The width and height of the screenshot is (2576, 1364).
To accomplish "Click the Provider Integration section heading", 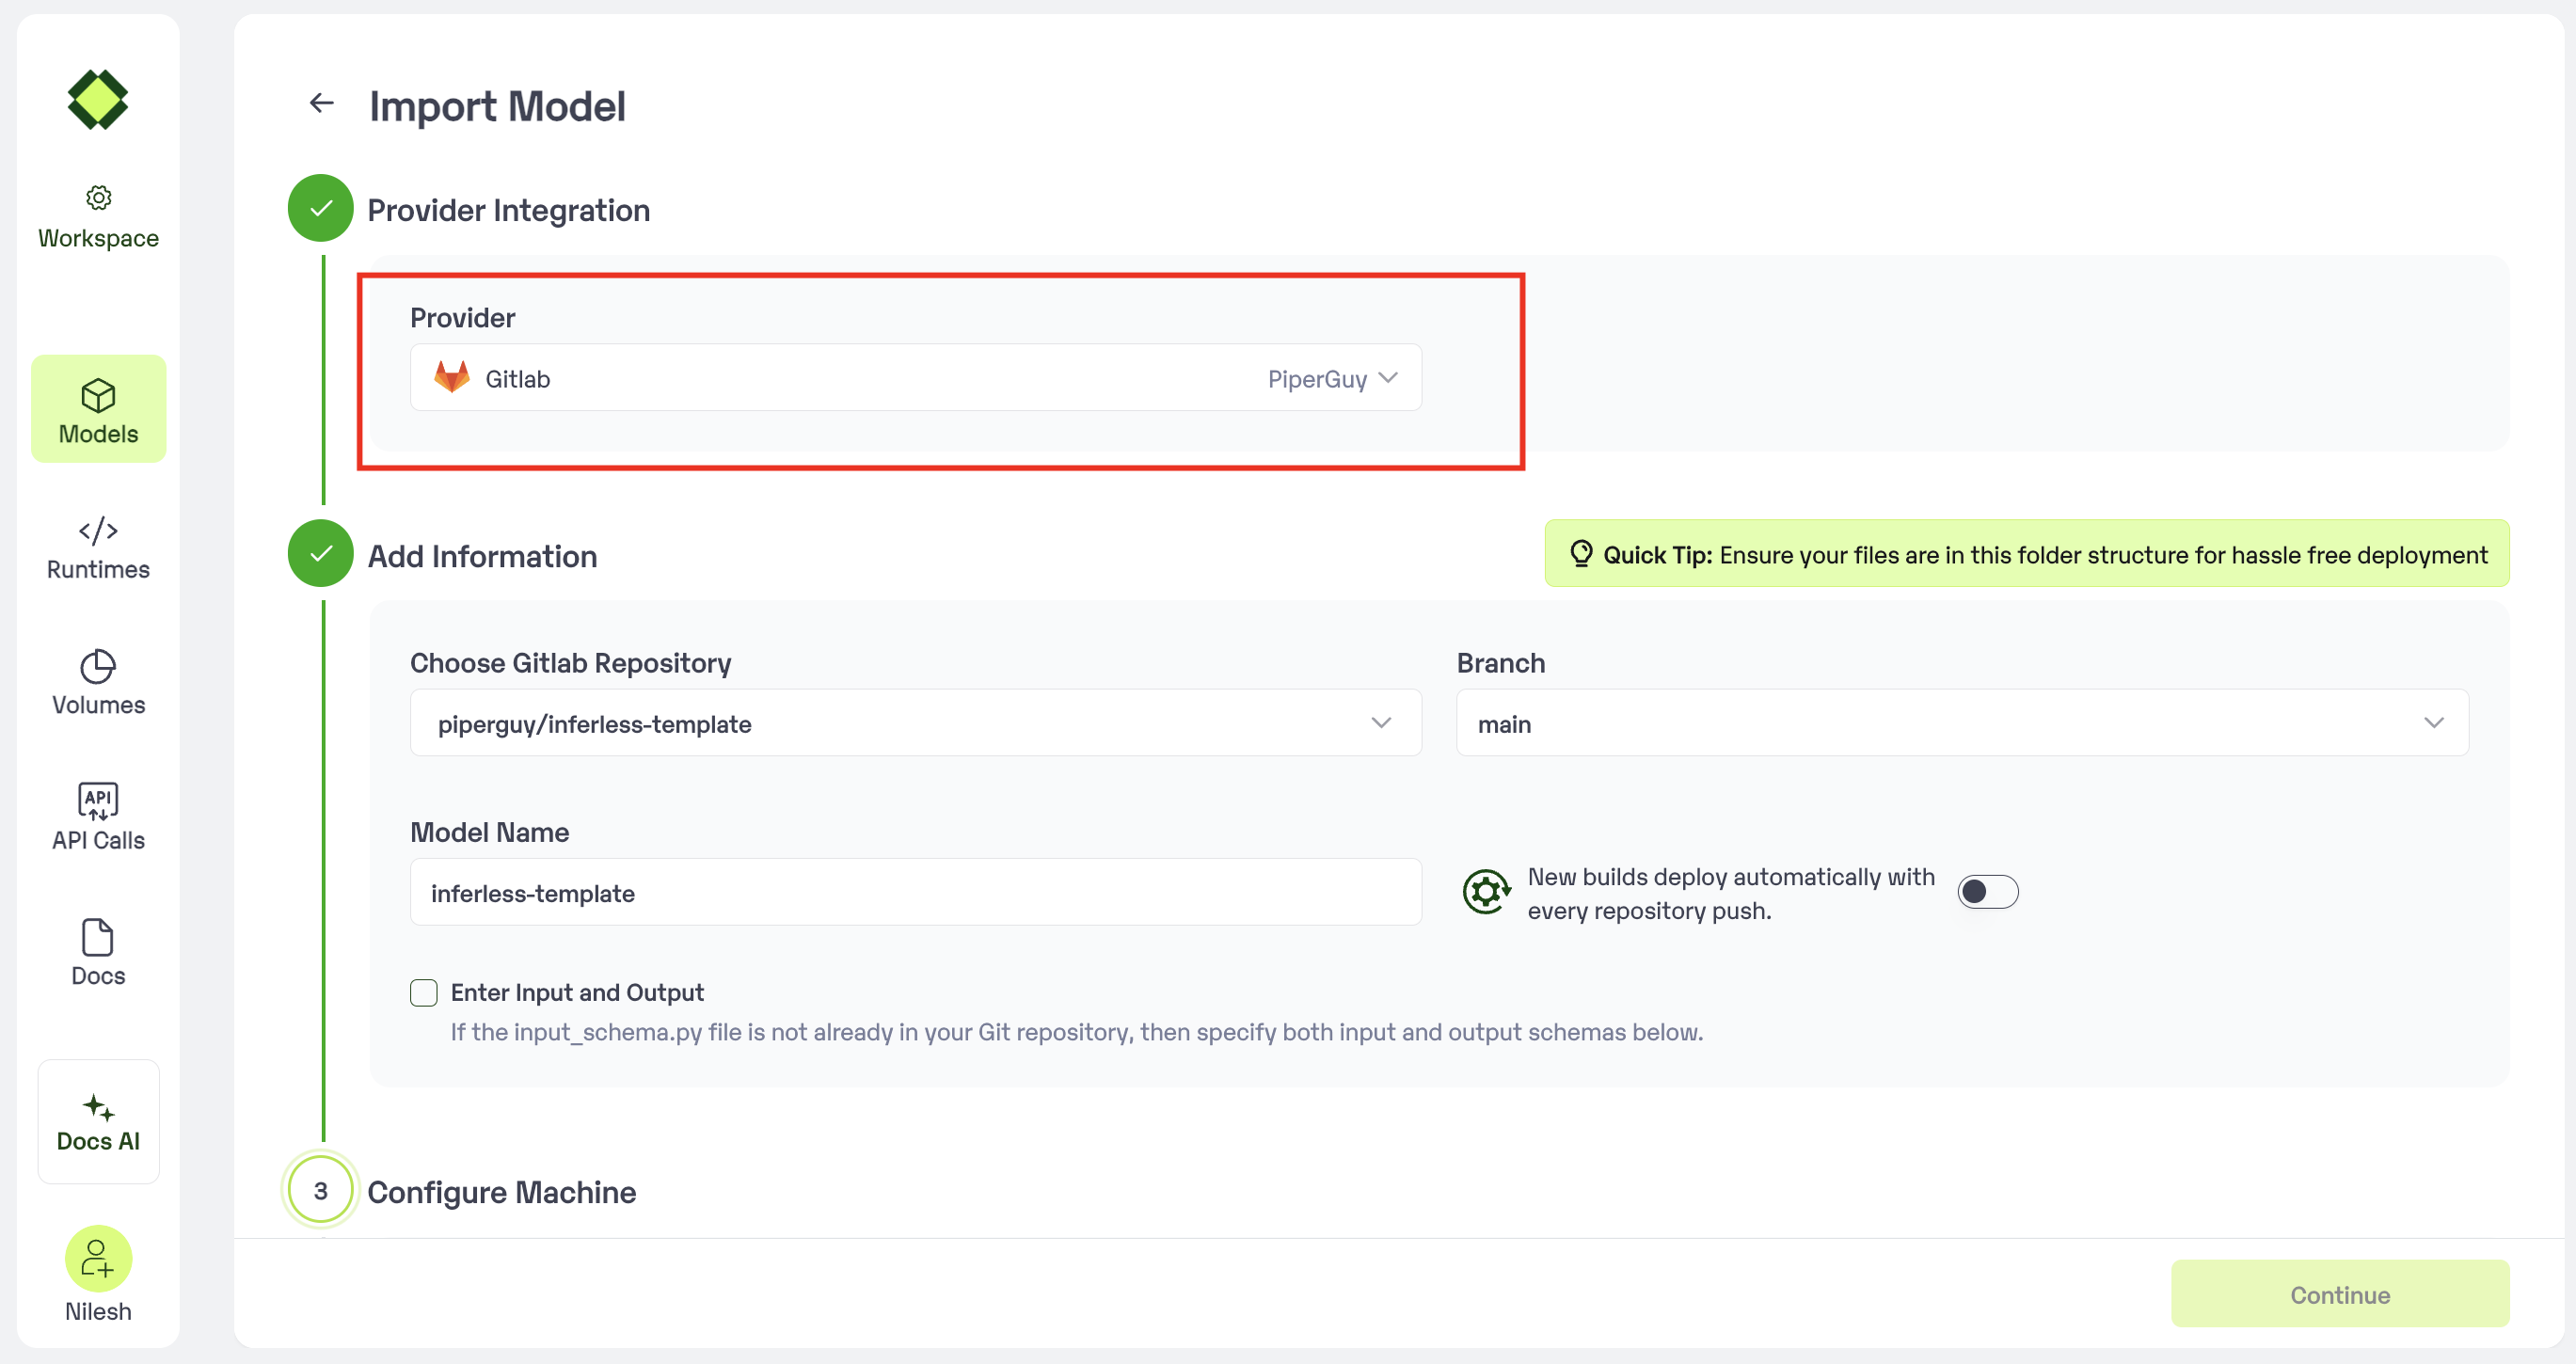I will 509,210.
